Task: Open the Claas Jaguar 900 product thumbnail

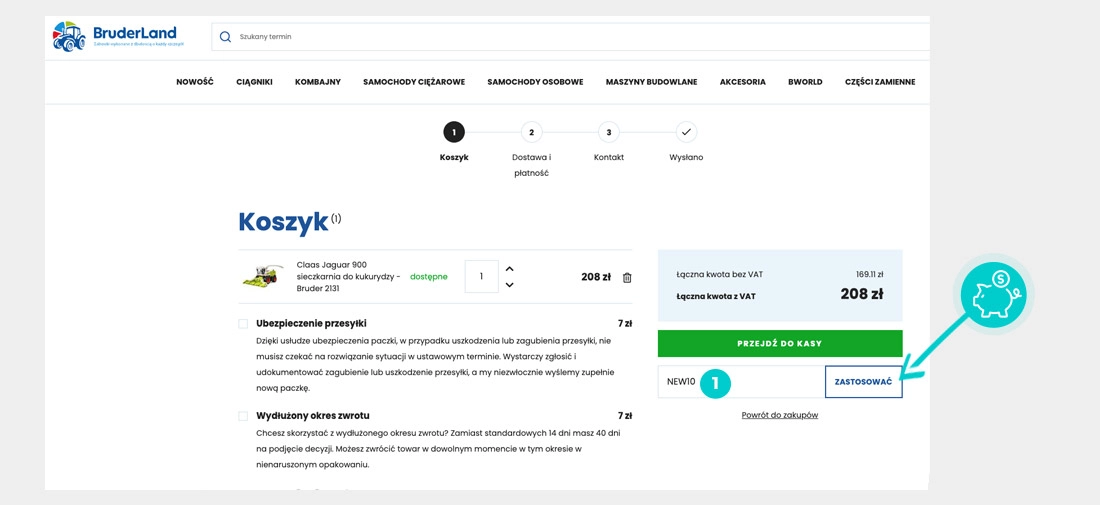Action: [263, 277]
